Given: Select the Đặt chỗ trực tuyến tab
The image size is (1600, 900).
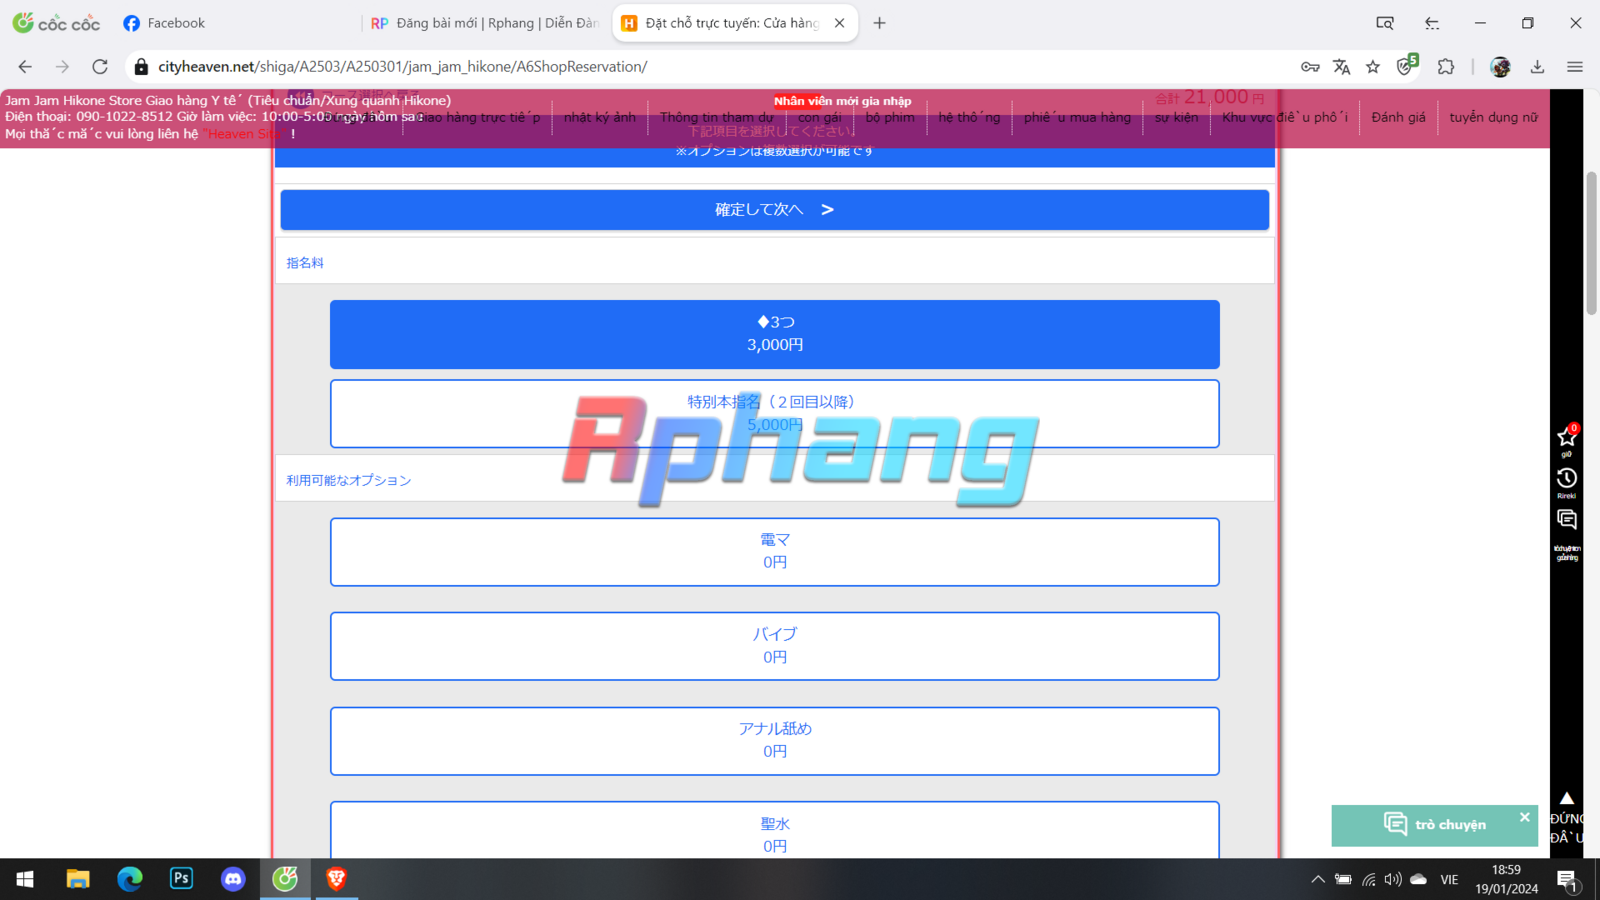Looking at the screenshot, I should (734, 23).
